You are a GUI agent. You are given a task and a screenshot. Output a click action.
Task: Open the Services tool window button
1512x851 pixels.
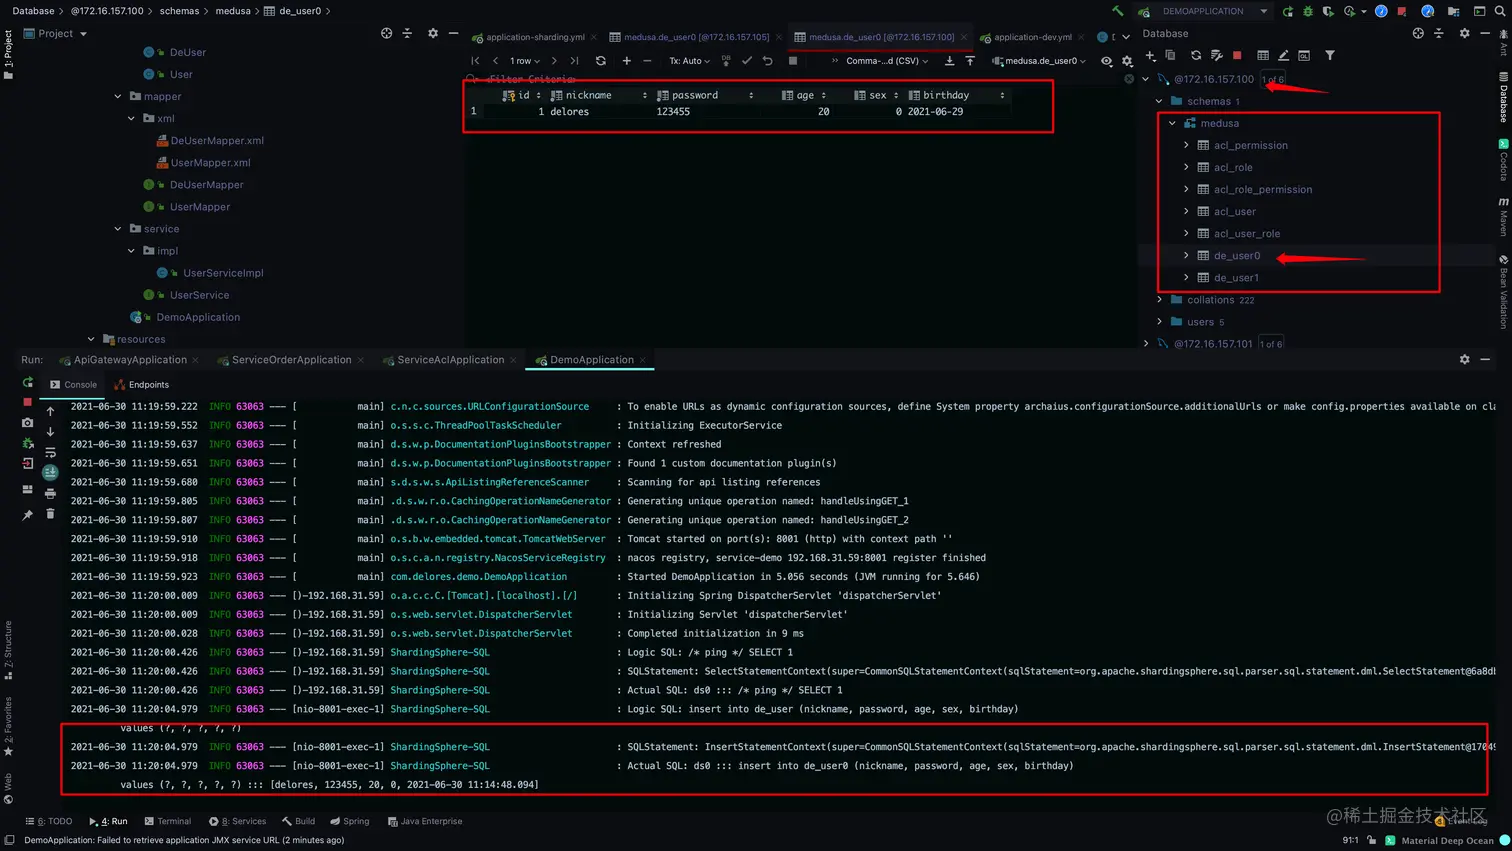pos(237,821)
